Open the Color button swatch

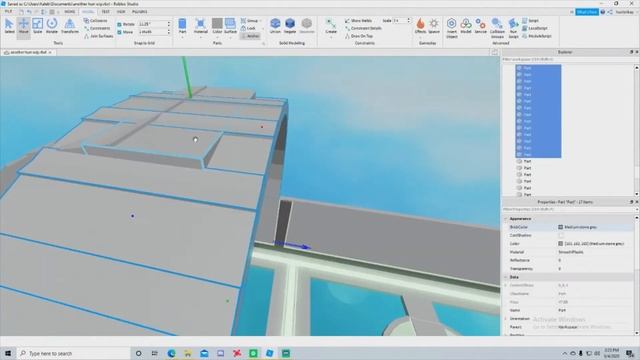tap(217, 23)
